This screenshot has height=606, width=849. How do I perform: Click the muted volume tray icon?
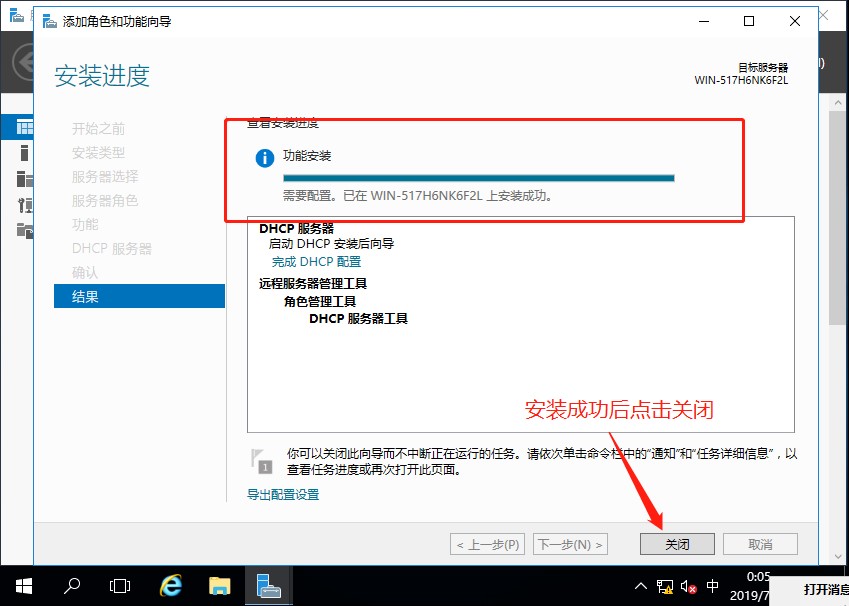688,587
